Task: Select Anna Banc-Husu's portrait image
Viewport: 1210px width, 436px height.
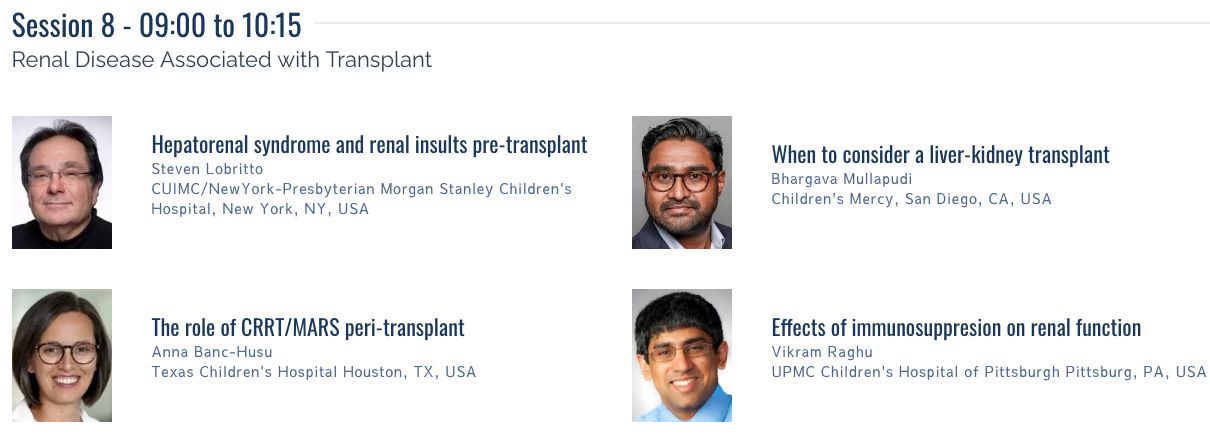Action: click(x=62, y=355)
